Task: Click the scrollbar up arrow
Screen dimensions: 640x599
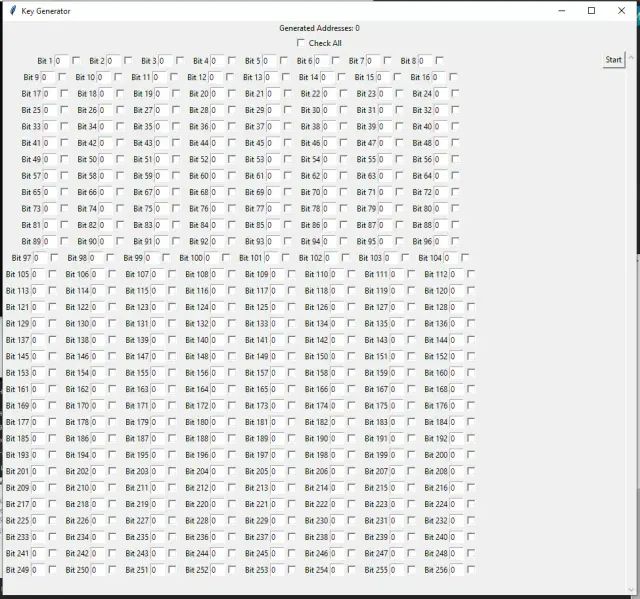Action: 631,58
